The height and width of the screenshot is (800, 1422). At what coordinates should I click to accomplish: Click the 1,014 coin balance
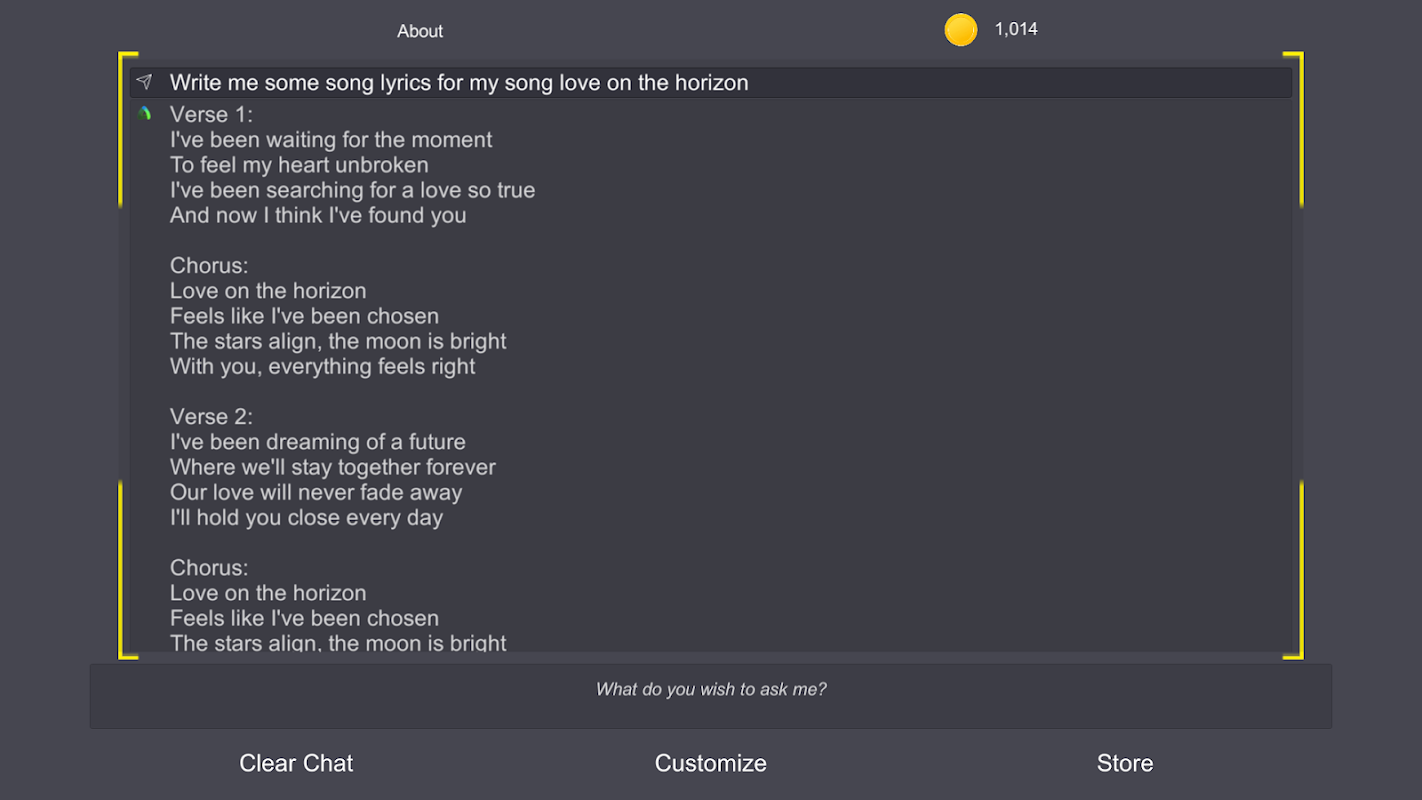[1016, 30]
